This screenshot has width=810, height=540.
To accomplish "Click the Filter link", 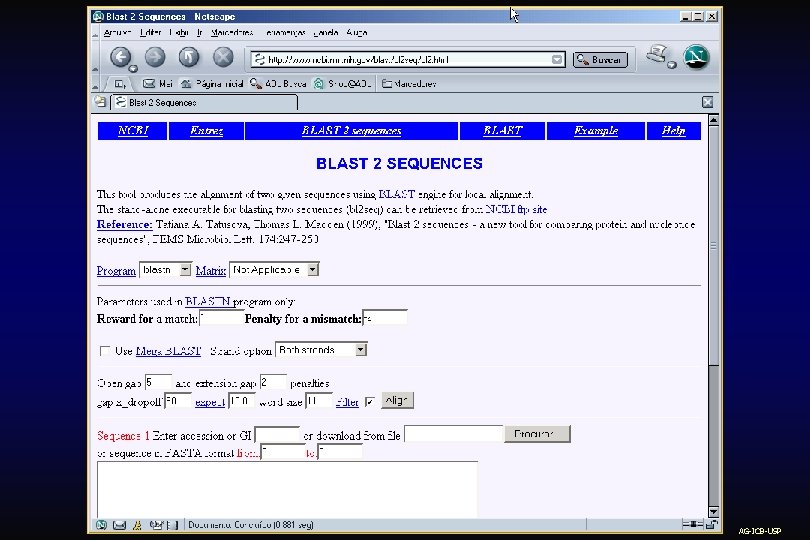I will [347, 402].
